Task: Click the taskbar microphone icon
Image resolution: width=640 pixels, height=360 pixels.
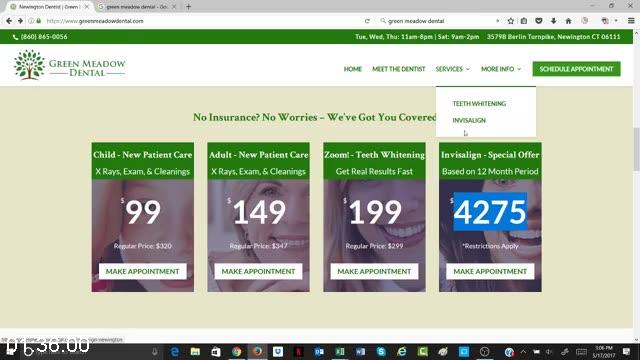Action: [x=155, y=351]
